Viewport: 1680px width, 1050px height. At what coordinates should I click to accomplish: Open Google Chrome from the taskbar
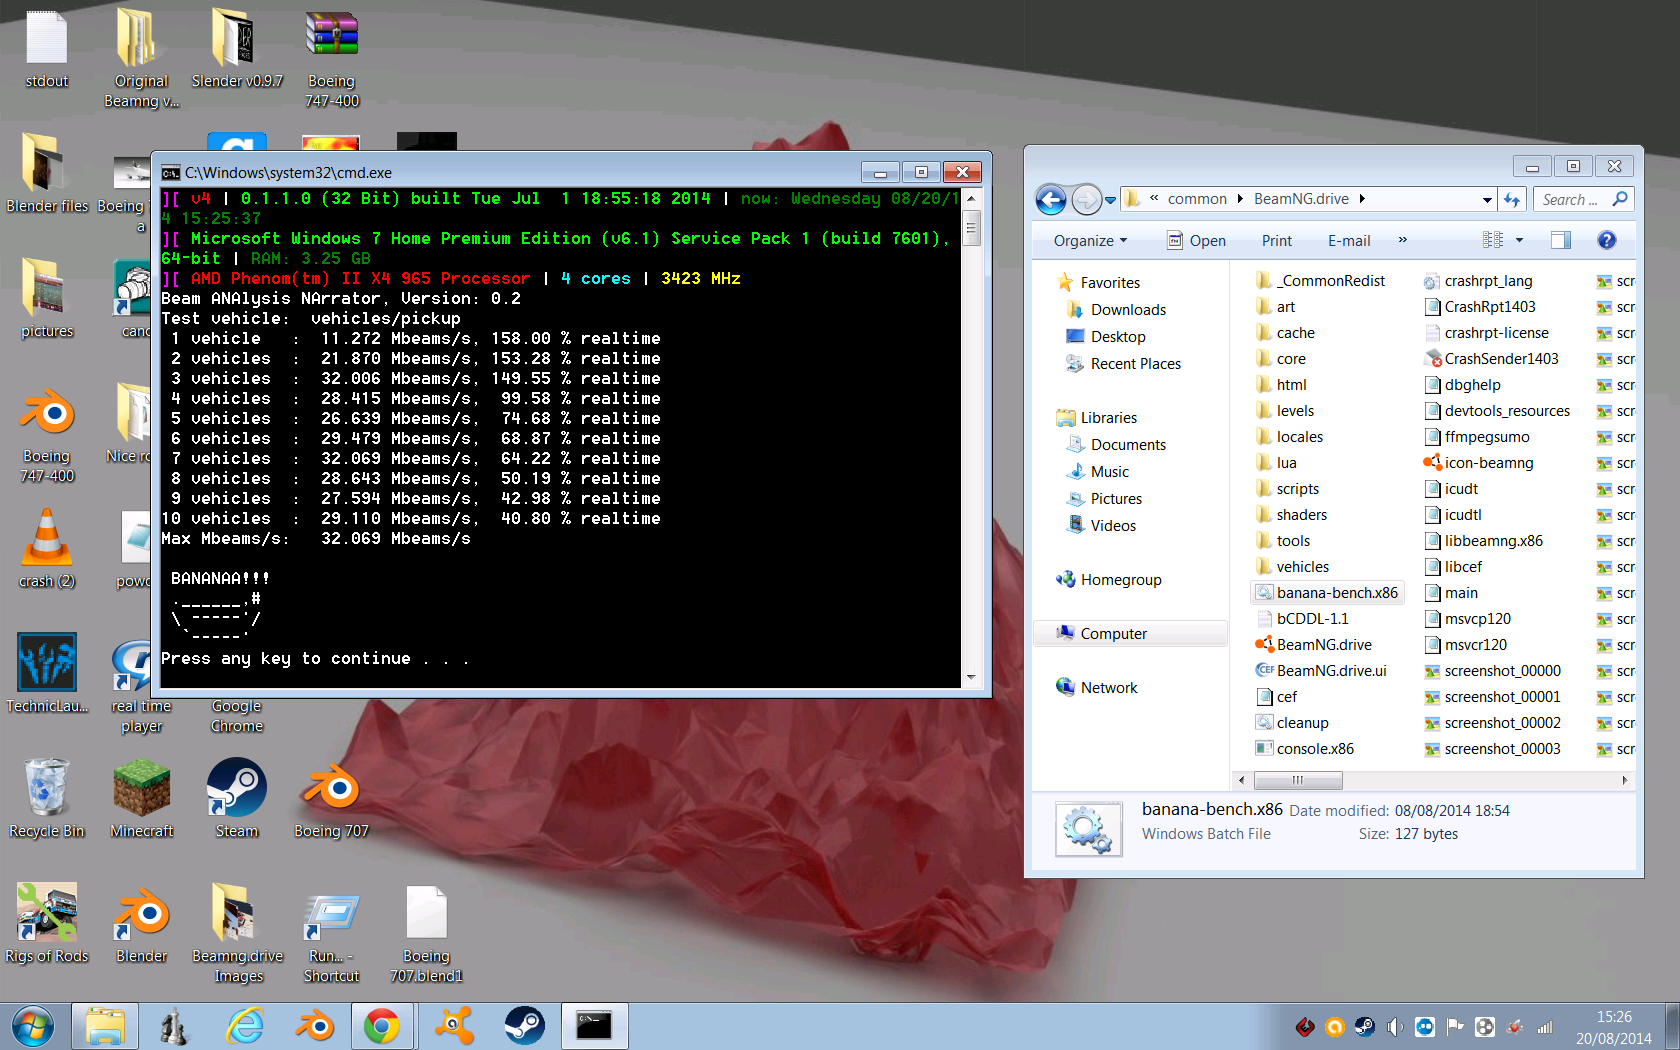click(x=381, y=1026)
